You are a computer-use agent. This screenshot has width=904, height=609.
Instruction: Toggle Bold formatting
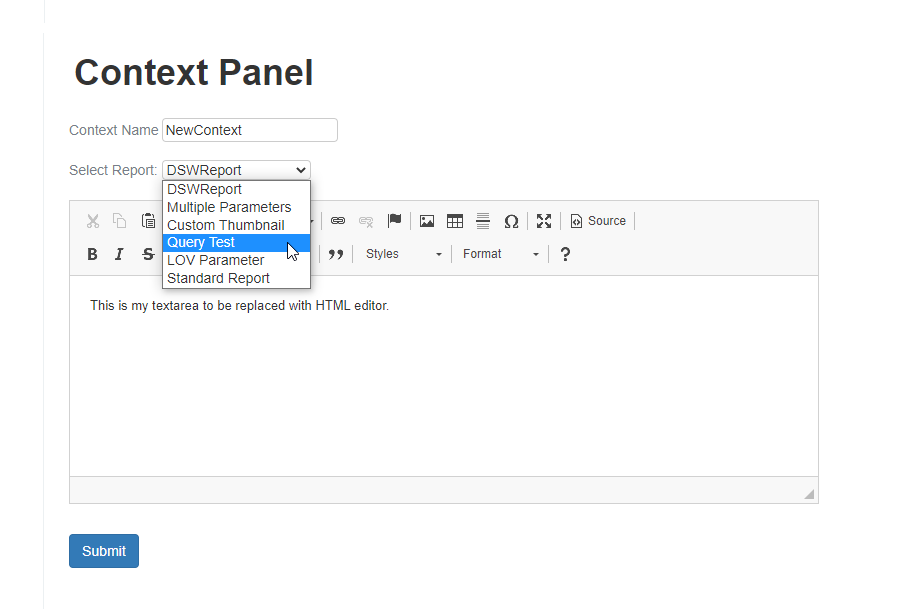(92, 254)
